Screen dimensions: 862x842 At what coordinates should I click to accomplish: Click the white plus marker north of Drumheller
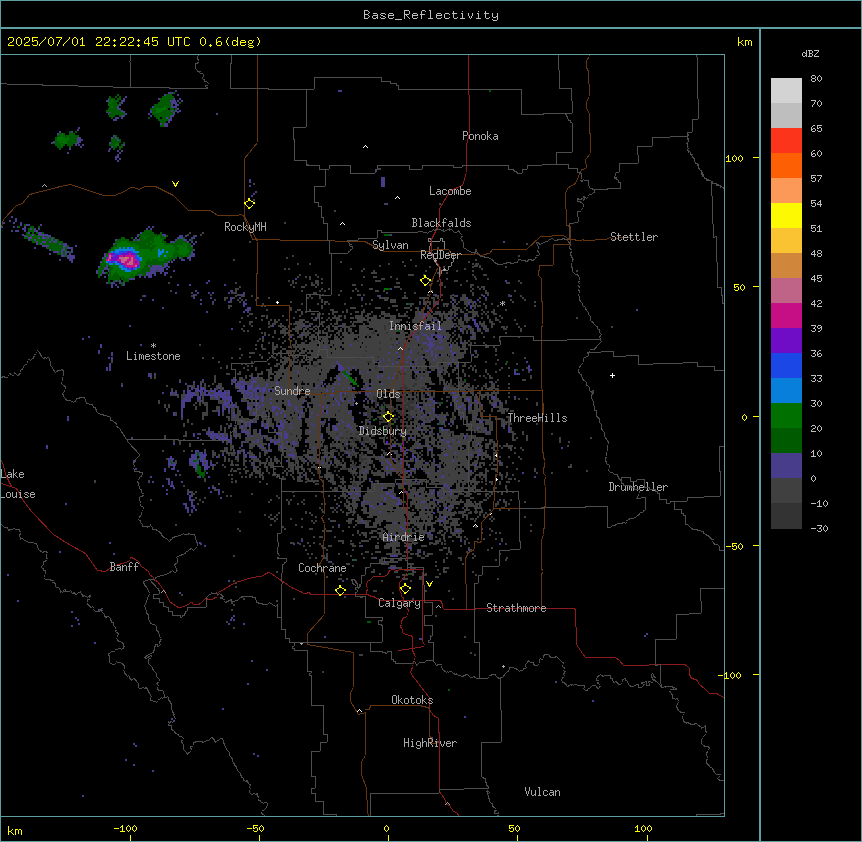tap(612, 375)
